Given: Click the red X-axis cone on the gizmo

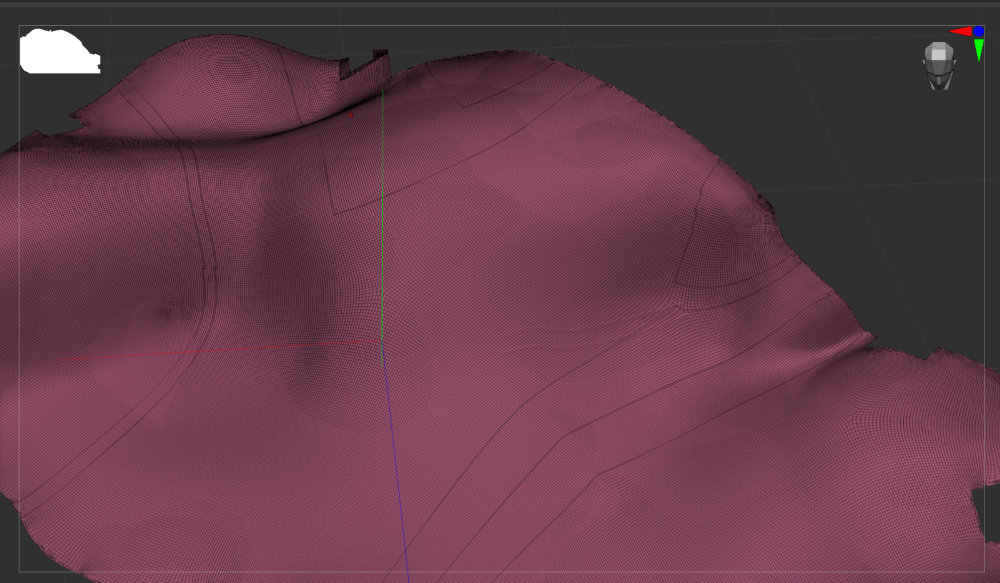Looking at the screenshot, I should [960, 32].
